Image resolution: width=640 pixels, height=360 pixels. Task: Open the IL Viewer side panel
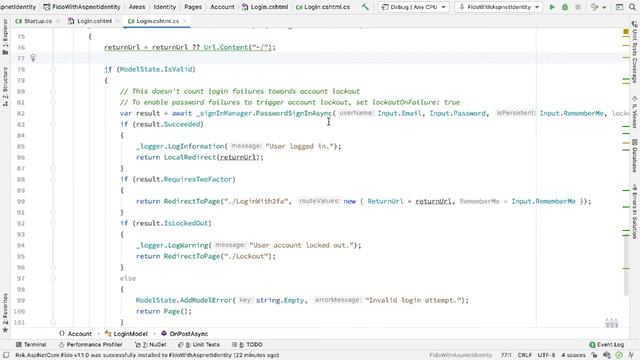635,112
